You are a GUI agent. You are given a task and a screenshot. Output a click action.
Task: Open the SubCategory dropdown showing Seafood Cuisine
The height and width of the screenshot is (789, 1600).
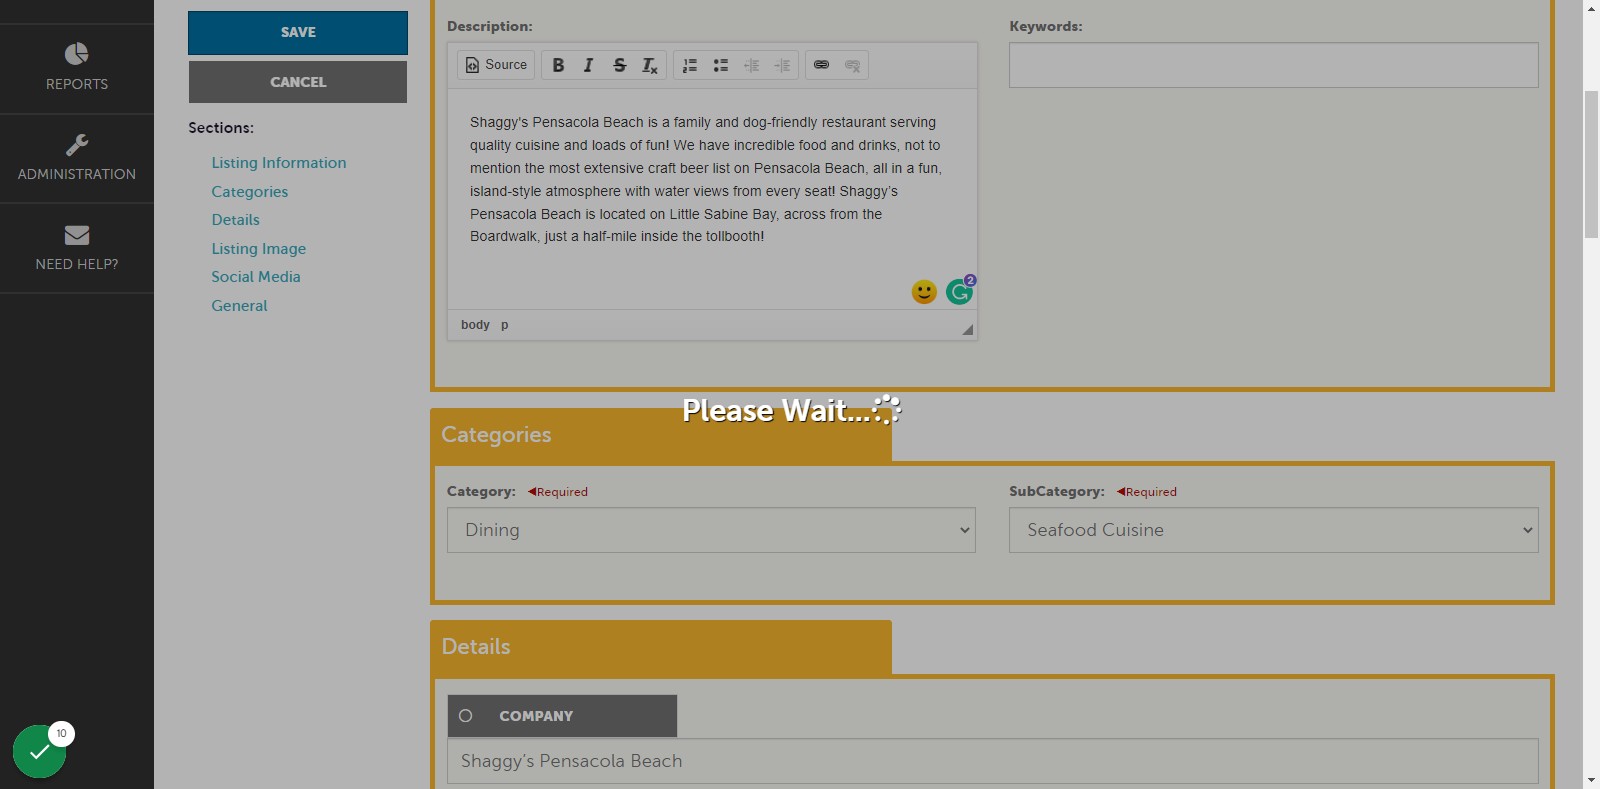[x=1273, y=530]
